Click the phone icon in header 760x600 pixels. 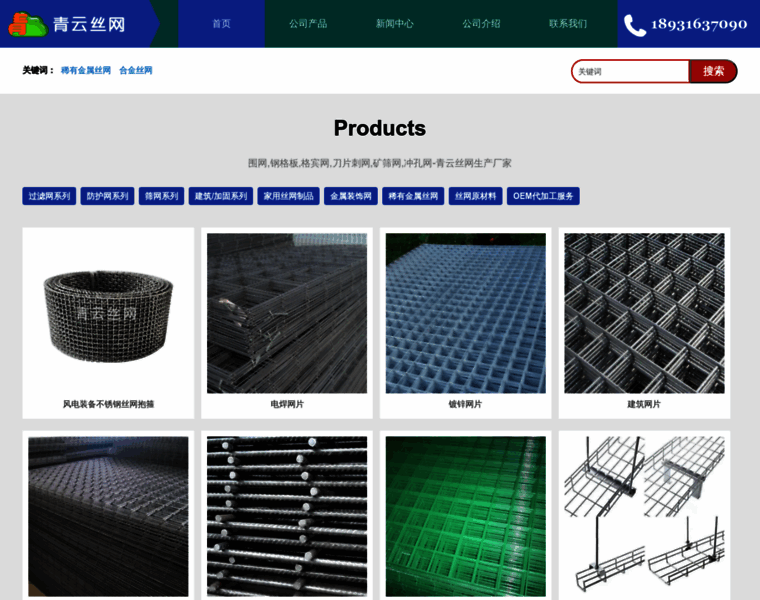point(634,25)
